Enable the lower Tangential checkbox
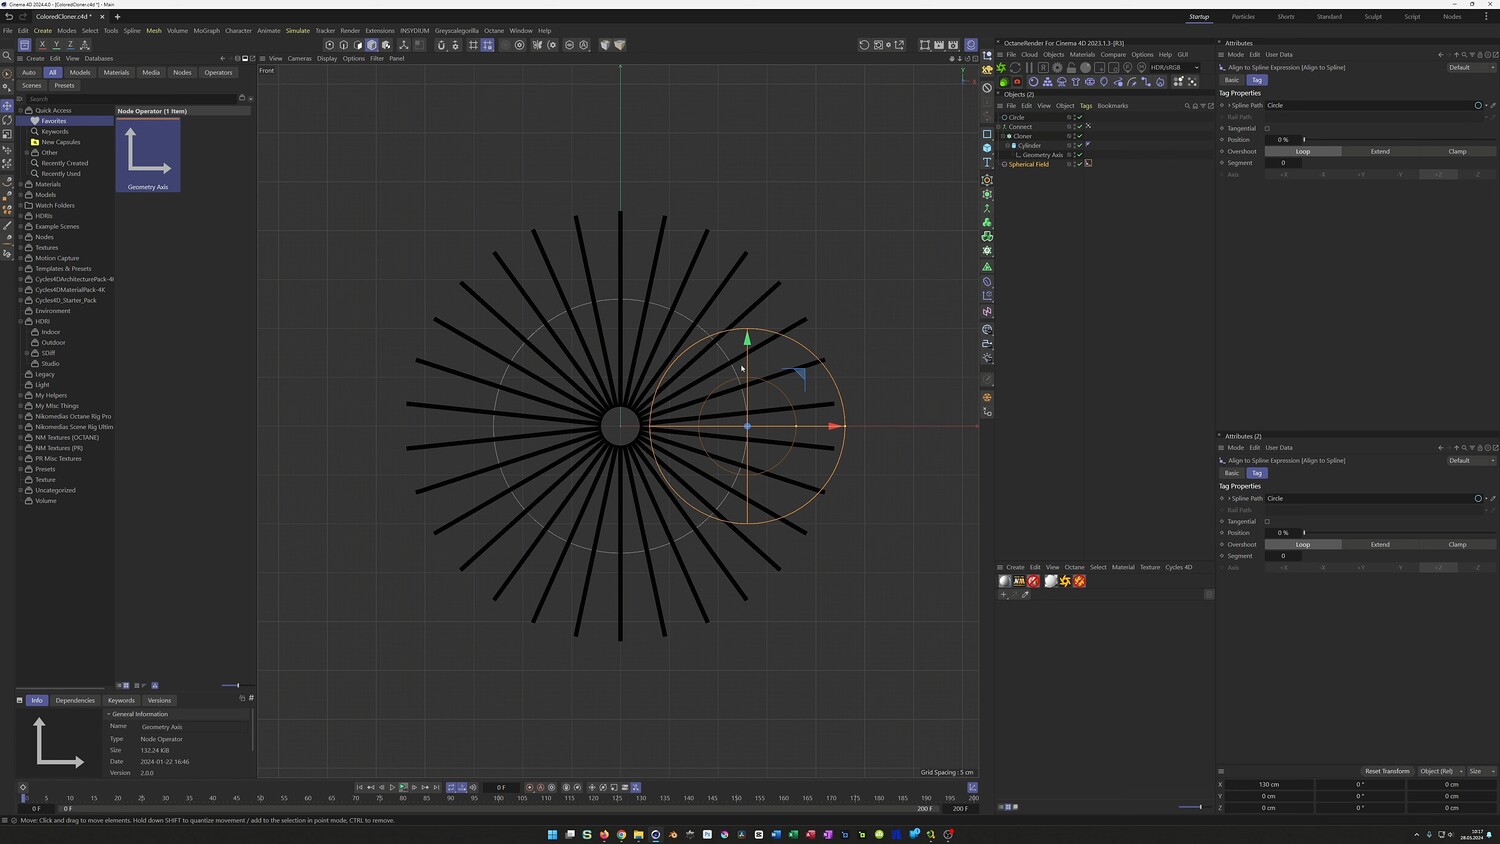 pos(1267,521)
